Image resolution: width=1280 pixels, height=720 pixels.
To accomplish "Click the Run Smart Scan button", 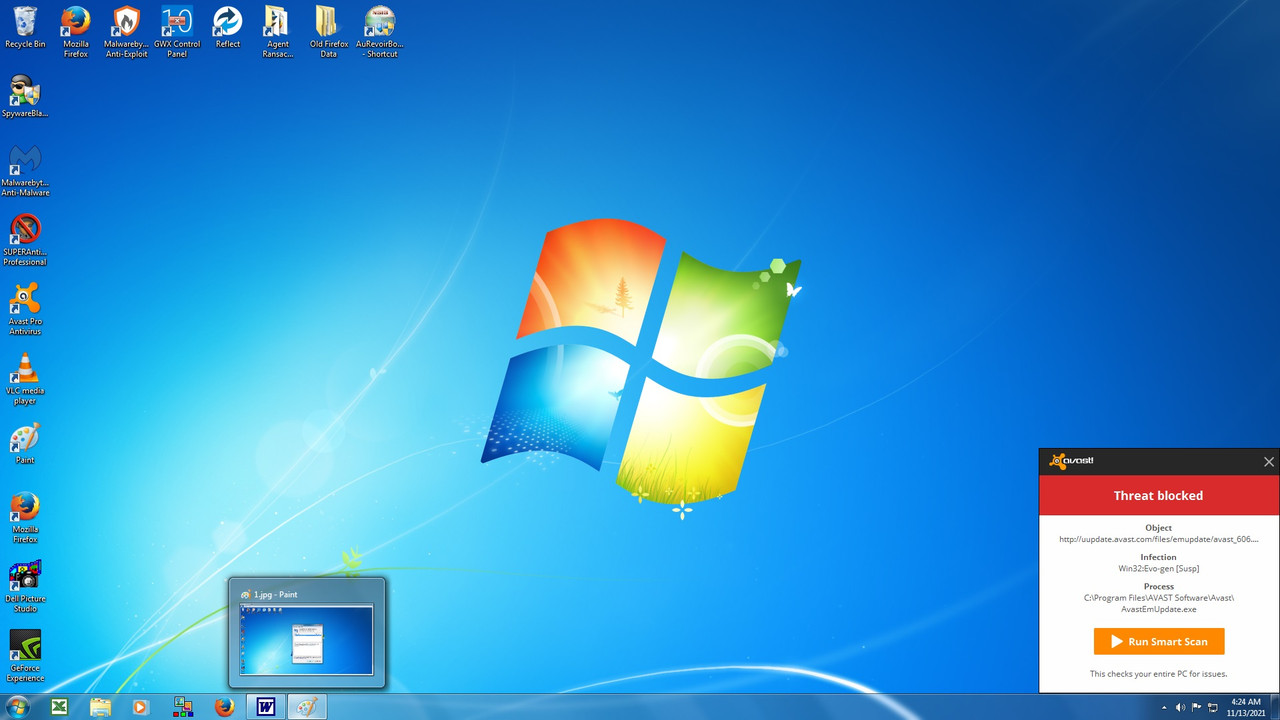I will pos(1159,641).
